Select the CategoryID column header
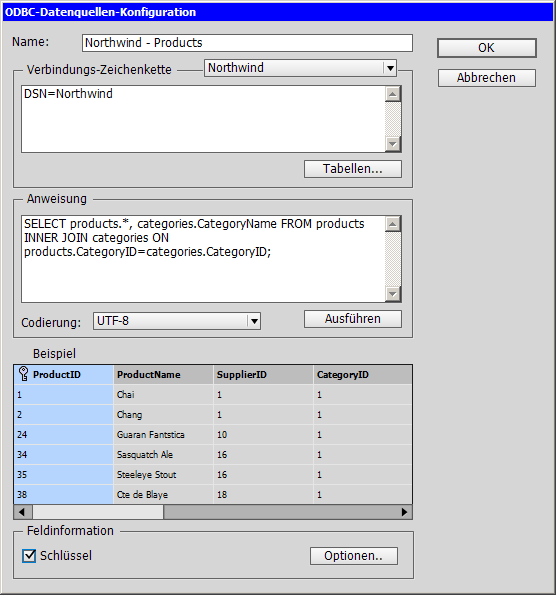Viewport: 556px width, 595px height. coord(363,375)
